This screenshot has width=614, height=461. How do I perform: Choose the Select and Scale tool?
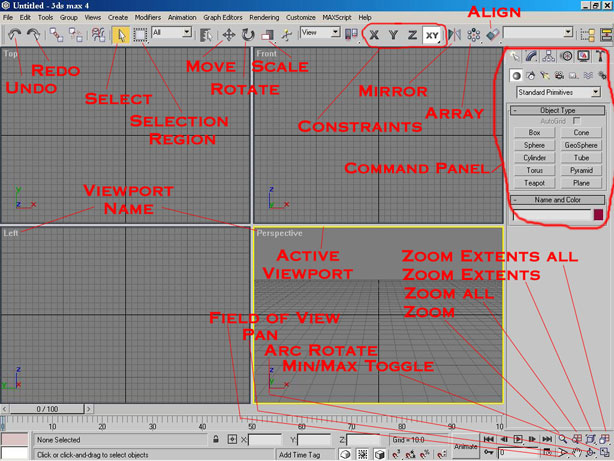tap(267, 35)
